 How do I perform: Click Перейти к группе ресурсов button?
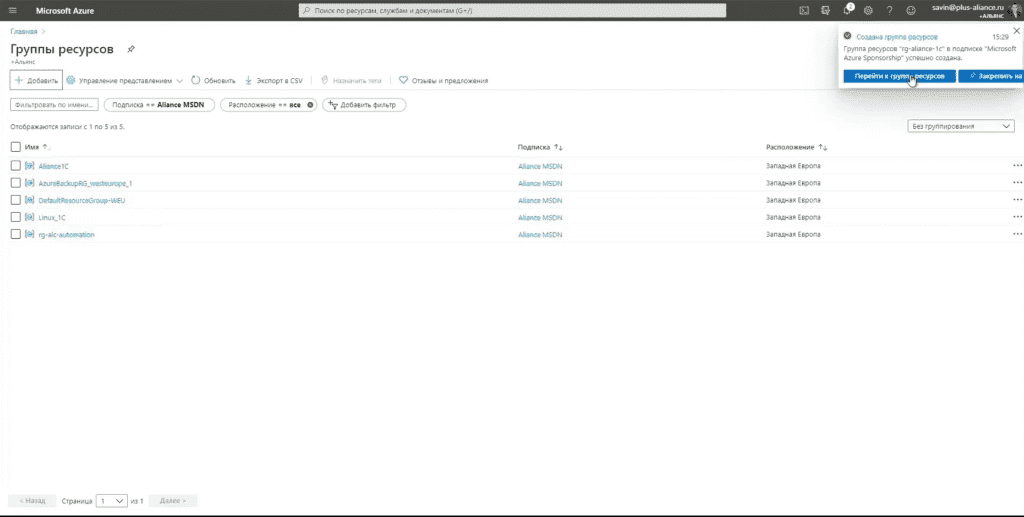point(899,76)
